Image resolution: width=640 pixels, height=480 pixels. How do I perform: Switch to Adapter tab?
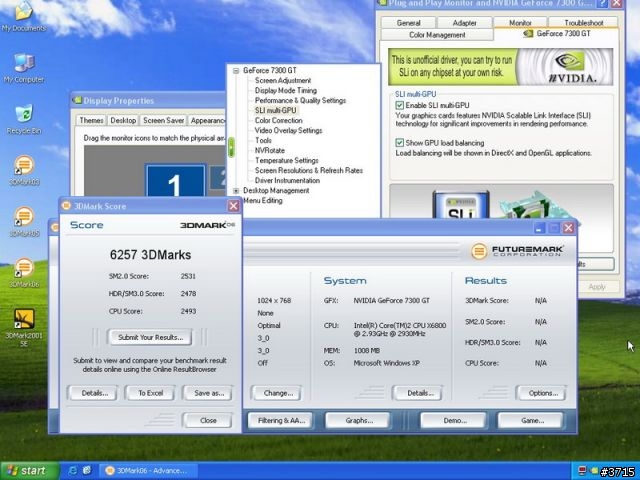click(464, 23)
